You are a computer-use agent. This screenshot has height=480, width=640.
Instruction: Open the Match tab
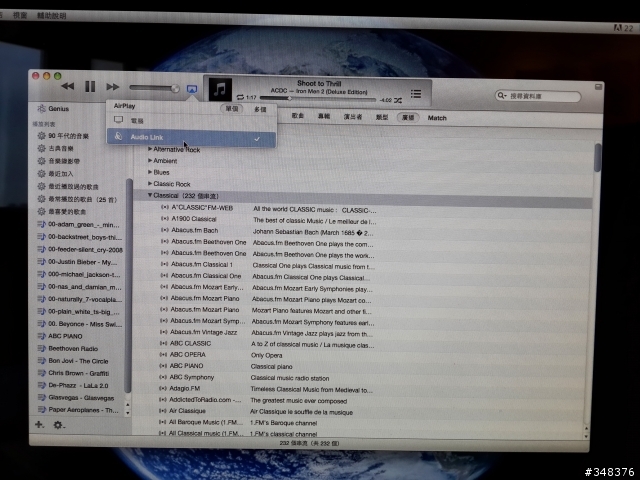click(437, 118)
